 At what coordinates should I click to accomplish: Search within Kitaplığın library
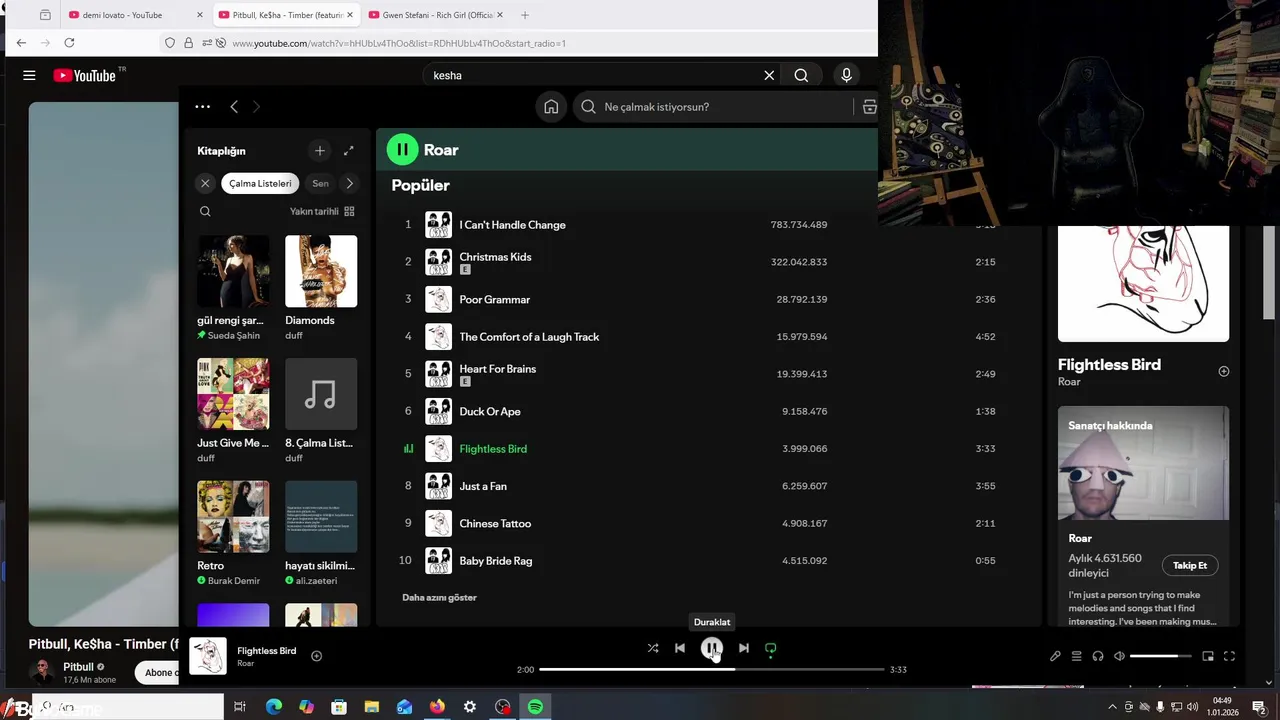tap(205, 211)
